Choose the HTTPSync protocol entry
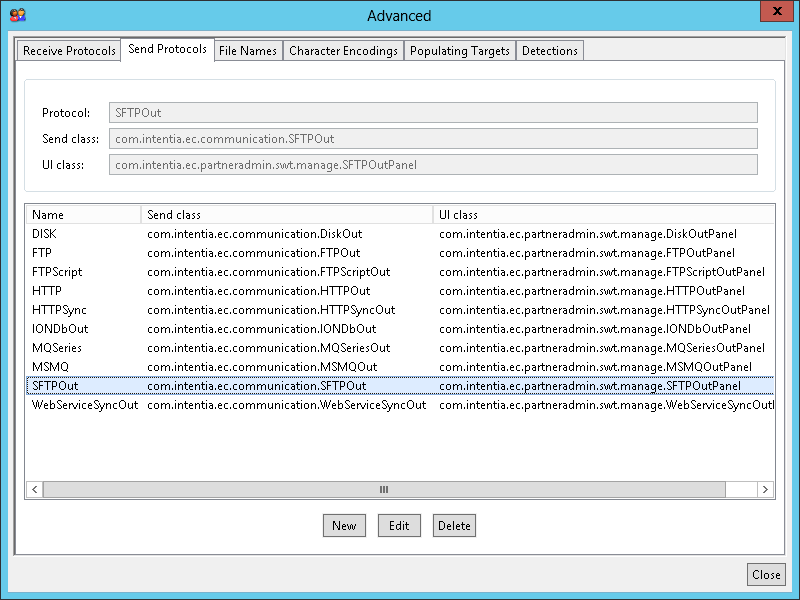Screen dimensions: 800x600 (59, 310)
